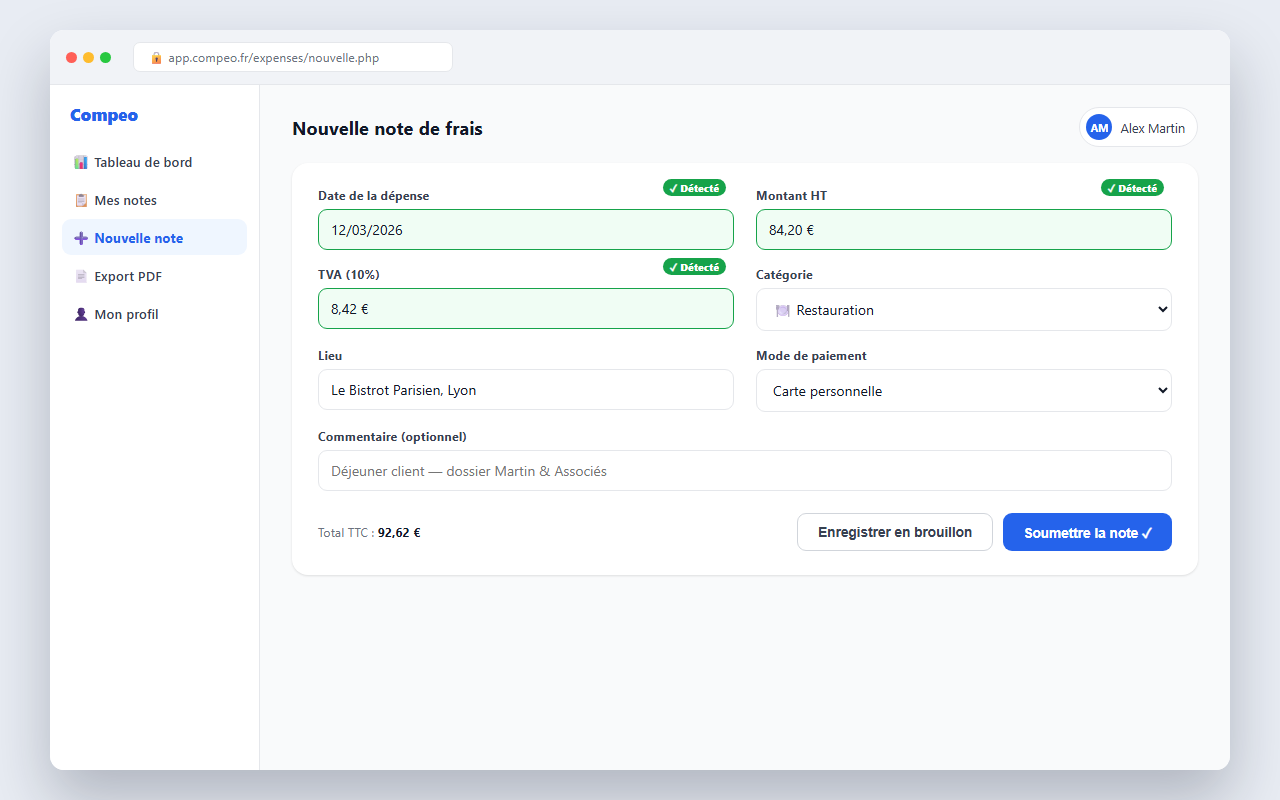This screenshot has width=1280, height=800.
Task: Click the Commentaire (optionnel) text field
Action: coord(745,471)
